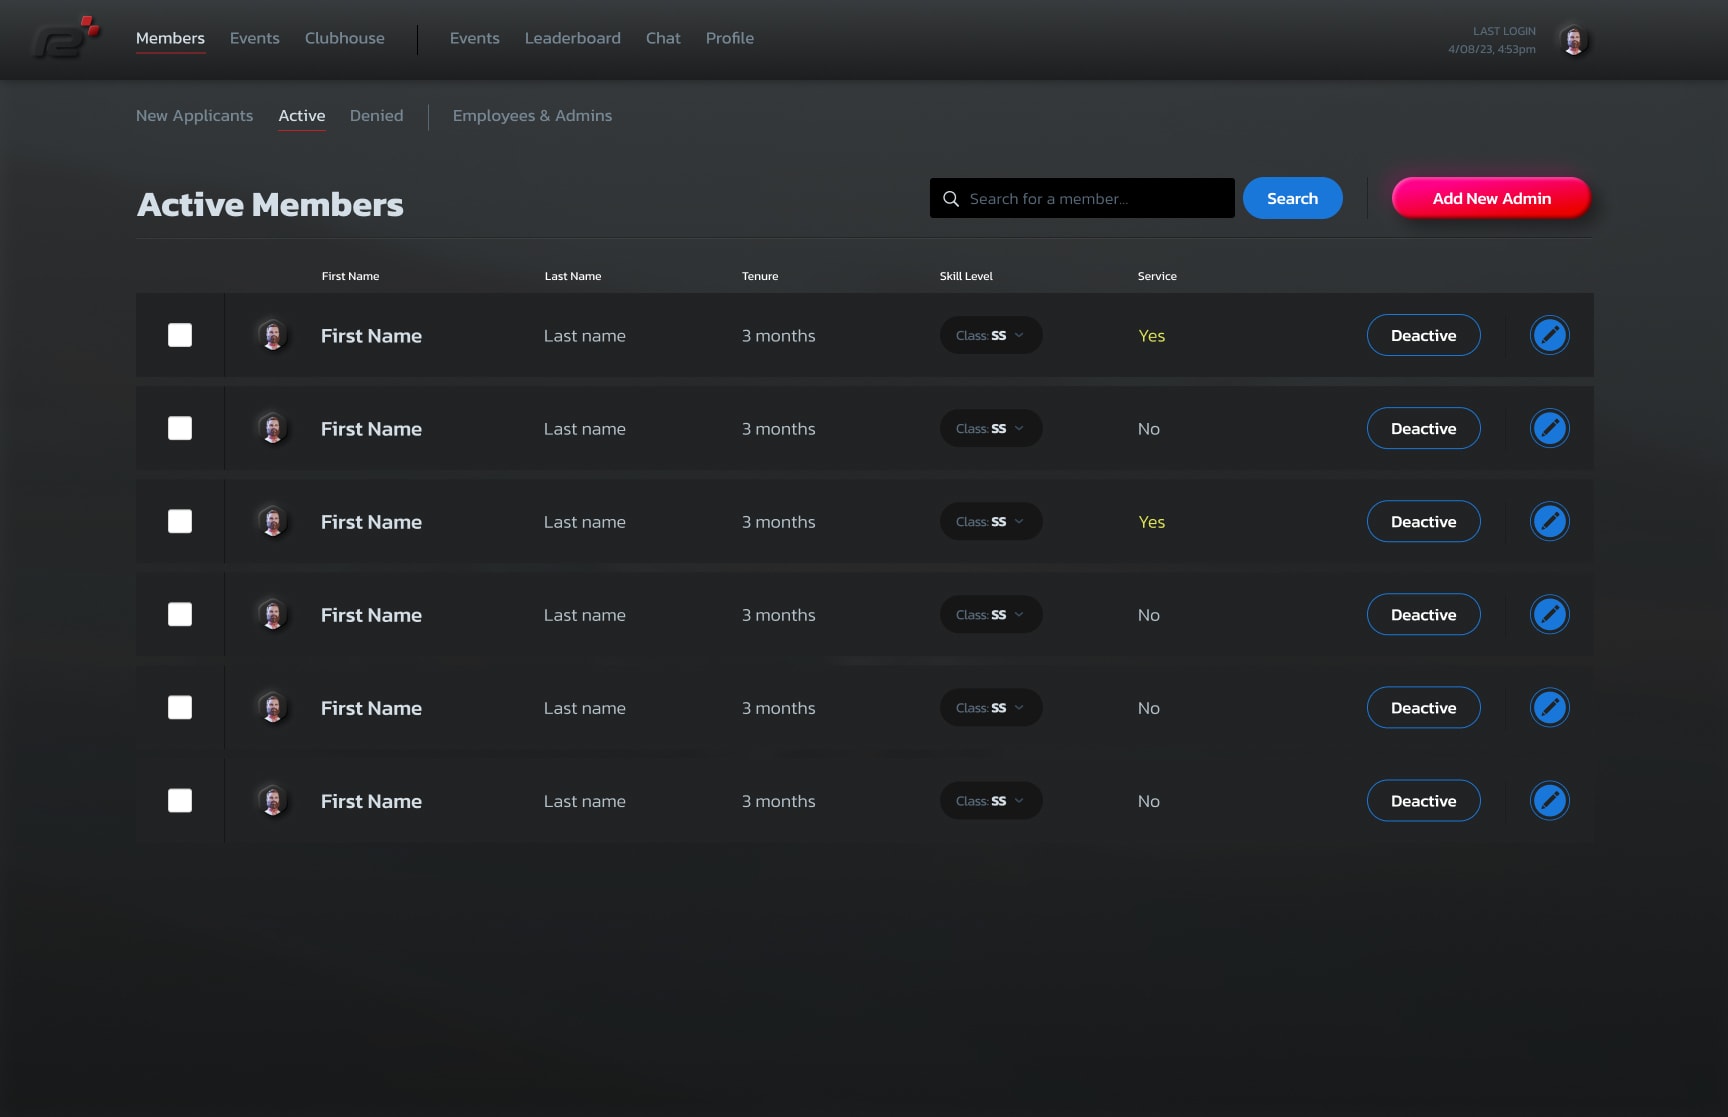Click the Last Name column header
Image resolution: width=1728 pixels, height=1117 pixels.
click(573, 276)
